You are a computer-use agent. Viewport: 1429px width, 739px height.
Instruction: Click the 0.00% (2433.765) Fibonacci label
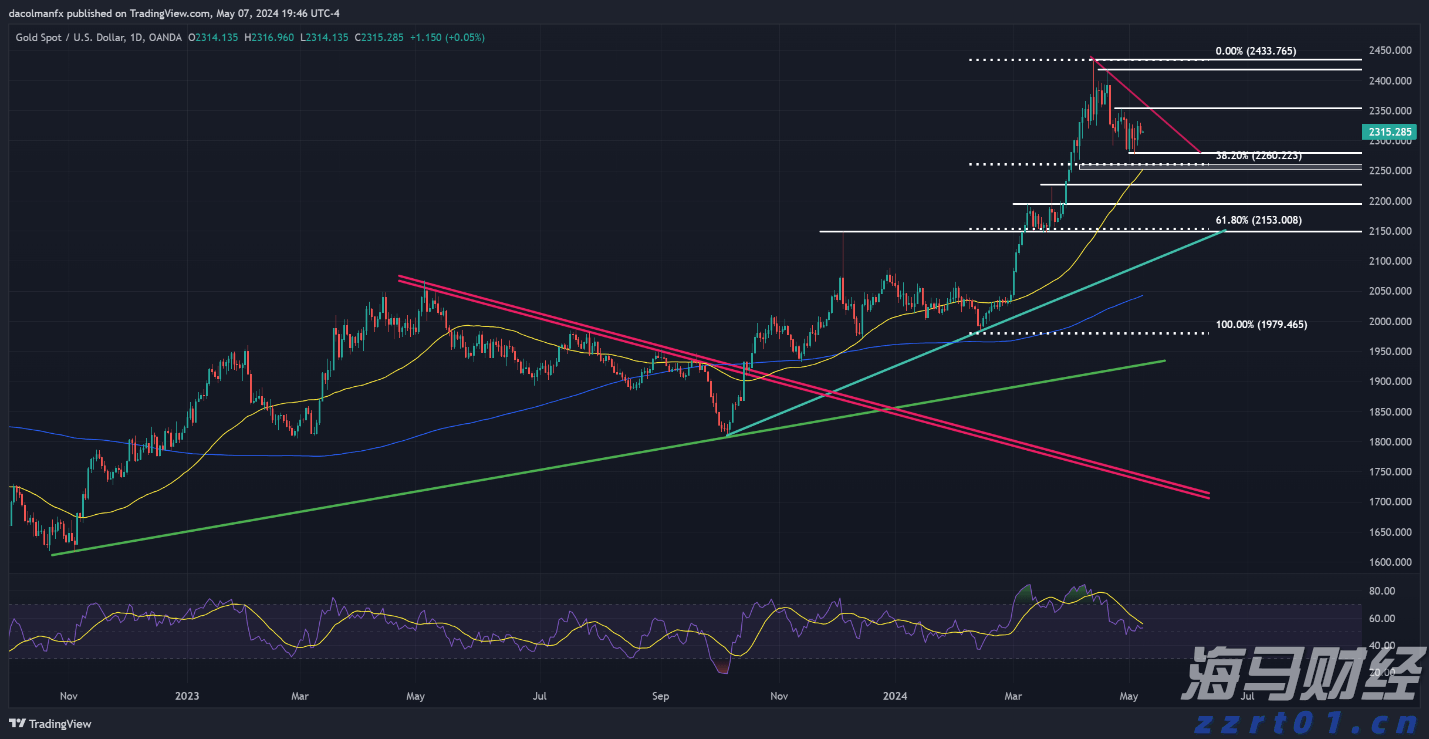[1255, 51]
